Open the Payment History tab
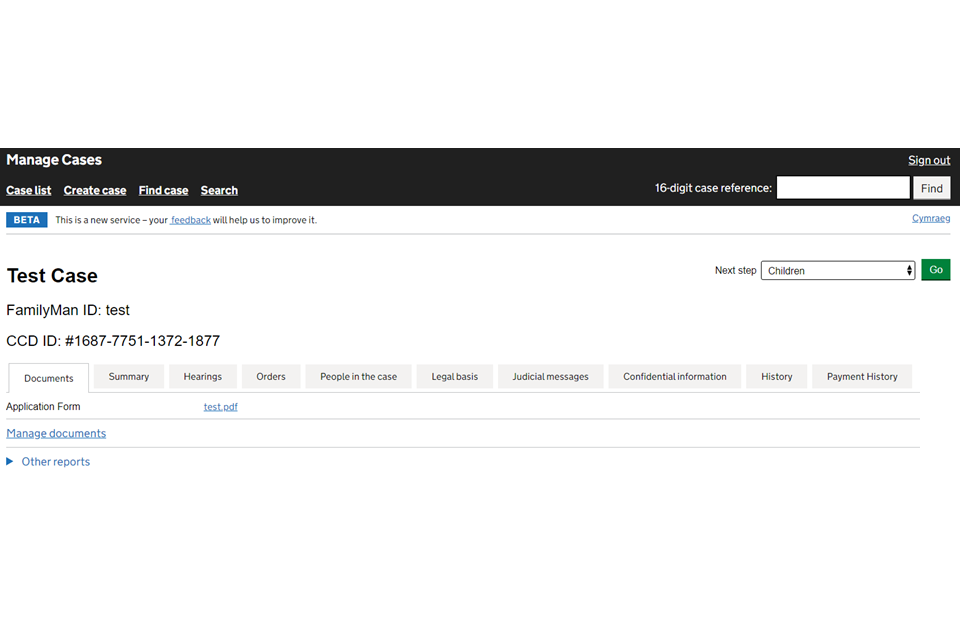 [x=862, y=377]
